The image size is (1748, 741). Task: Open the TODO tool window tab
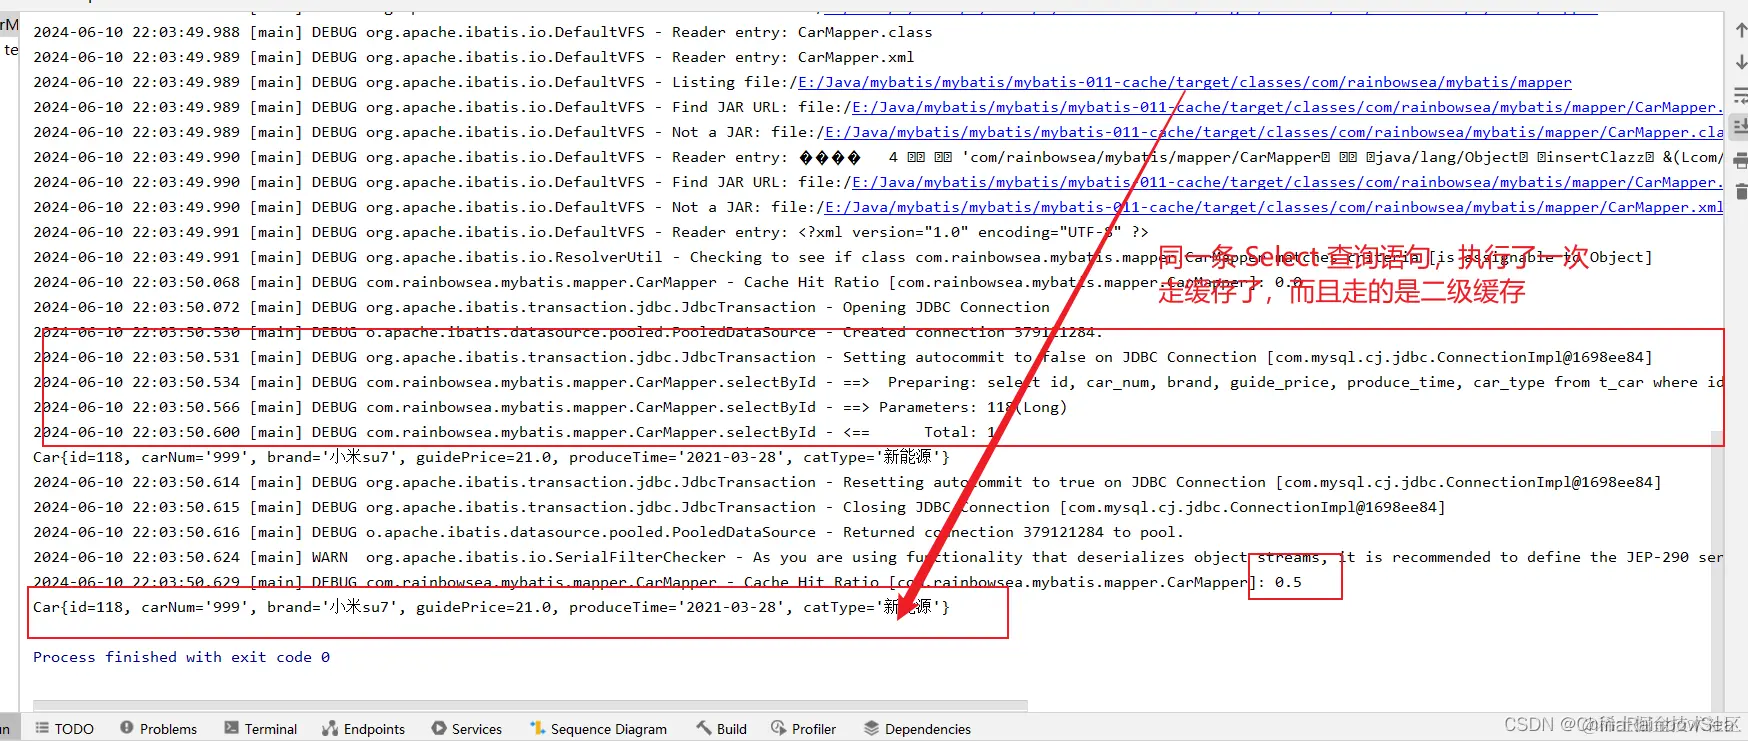point(64,729)
